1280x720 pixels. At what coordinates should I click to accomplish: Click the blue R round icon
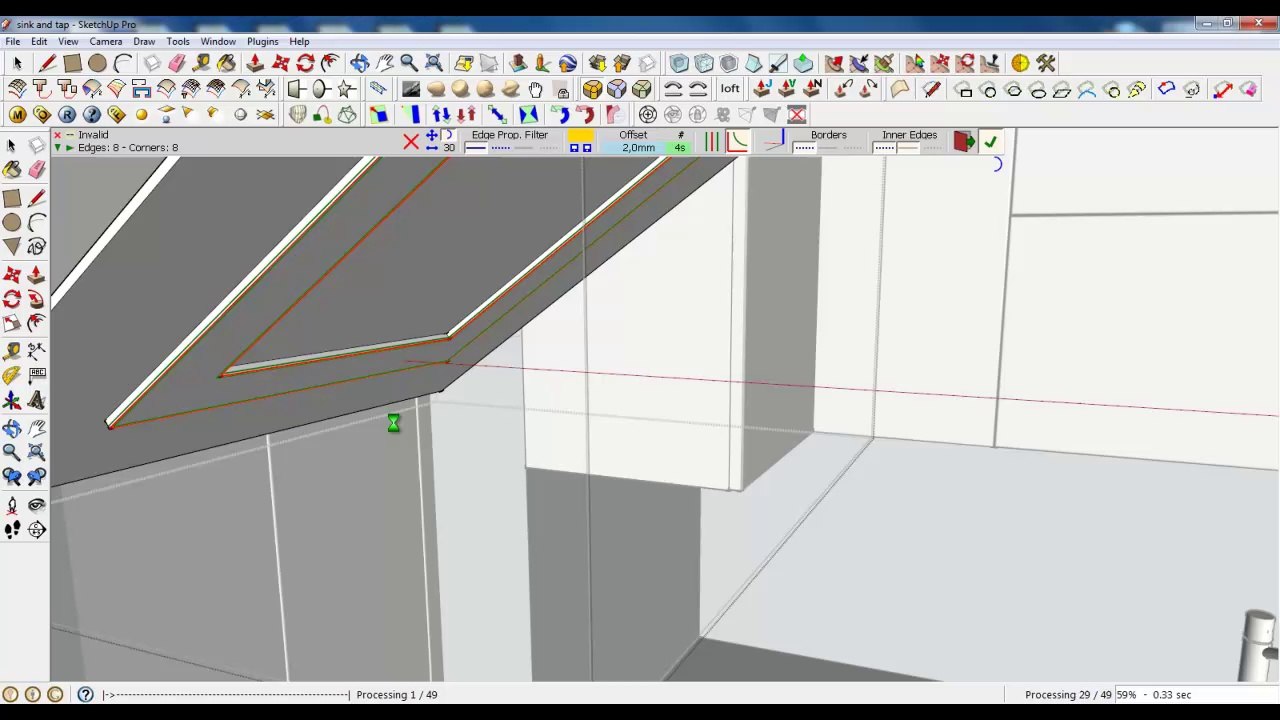(x=67, y=115)
